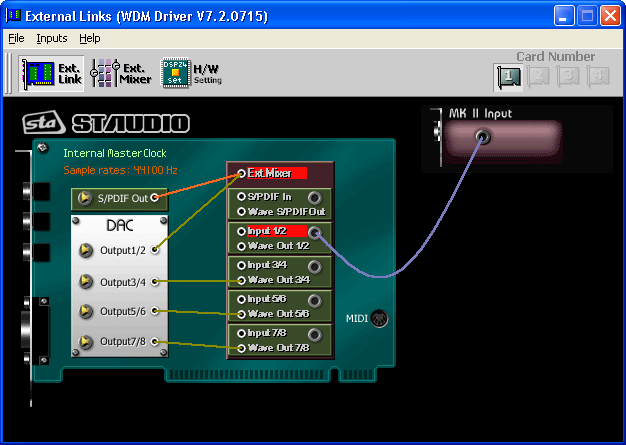The image size is (626, 445).
Task: Select Wave Out 1/2 source radio
Action: point(241,246)
